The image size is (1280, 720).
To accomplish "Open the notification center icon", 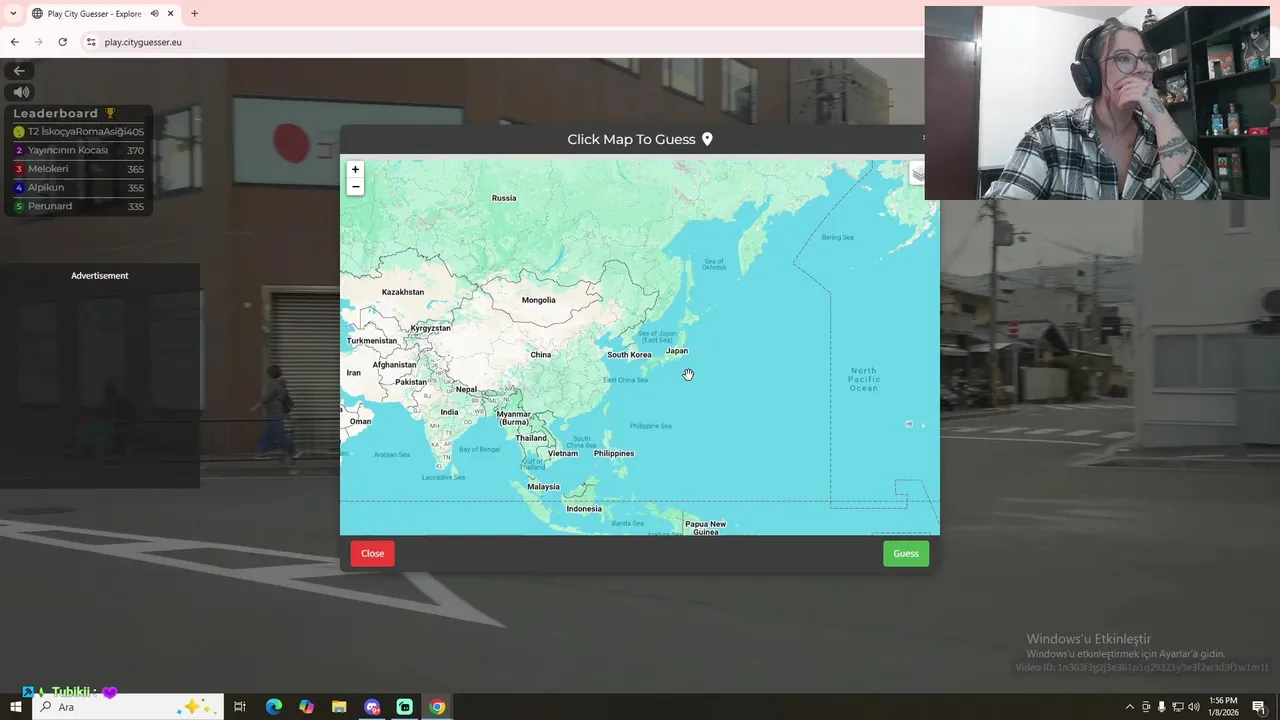I will [1259, 707].
